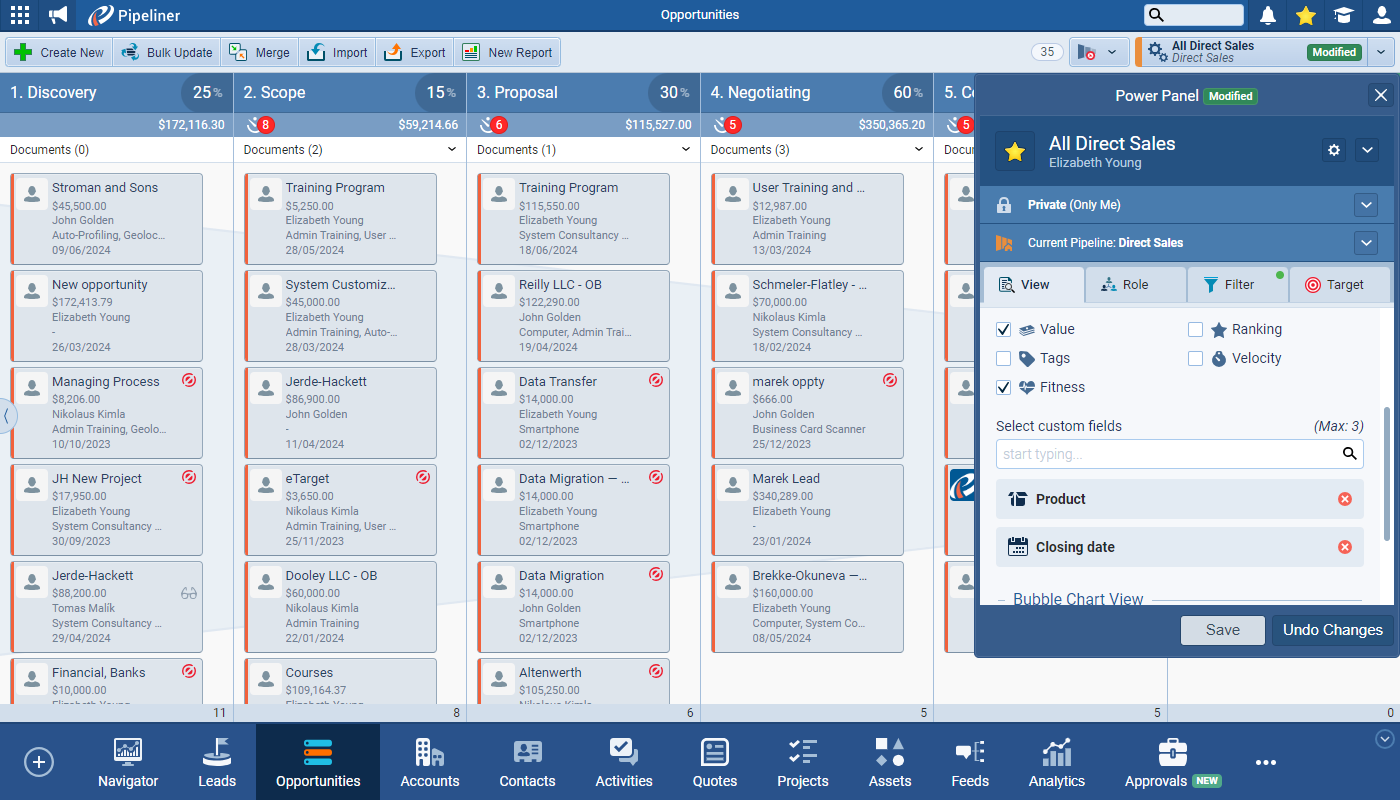Image resolution: width=1400 pixels, height=800 pixels.
Task: Expand Documents (2) in Scope column
Action: click(x=452, y=150)
